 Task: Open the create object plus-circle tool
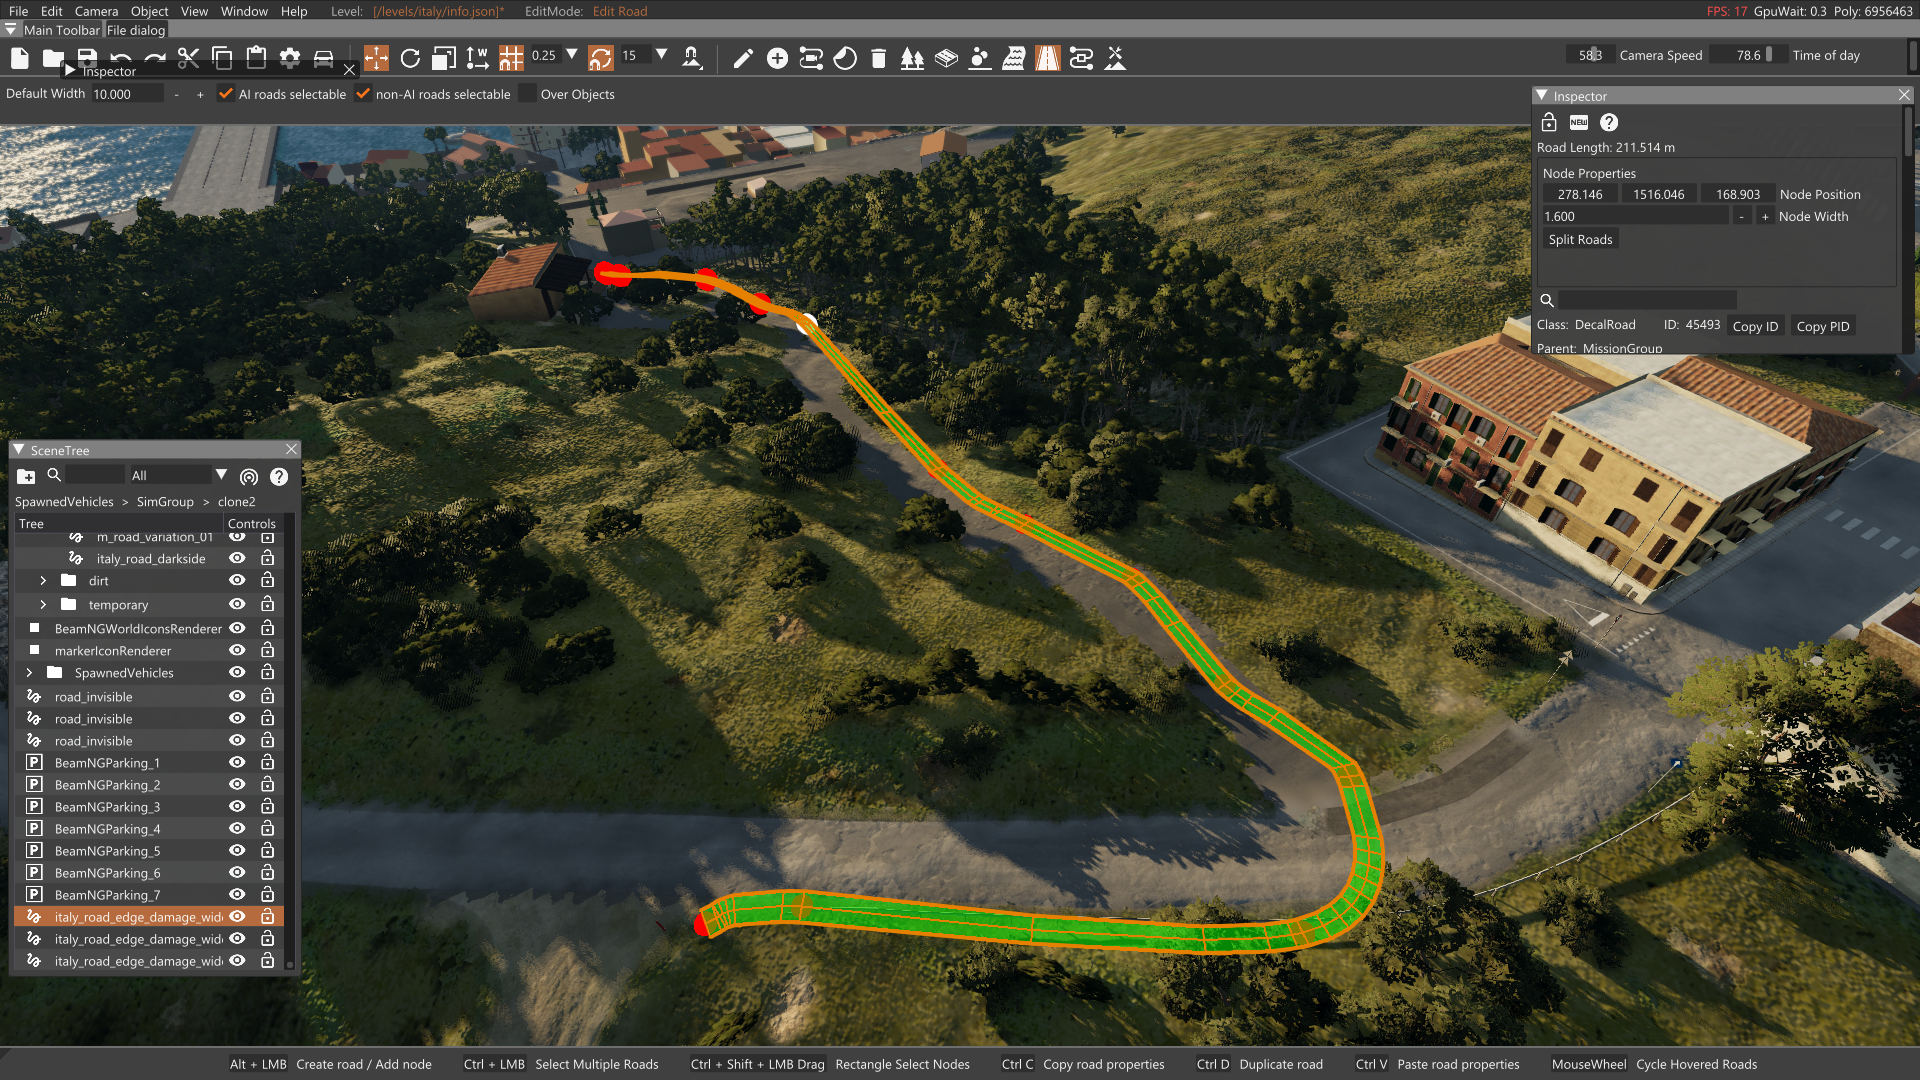tap(777, 58)
